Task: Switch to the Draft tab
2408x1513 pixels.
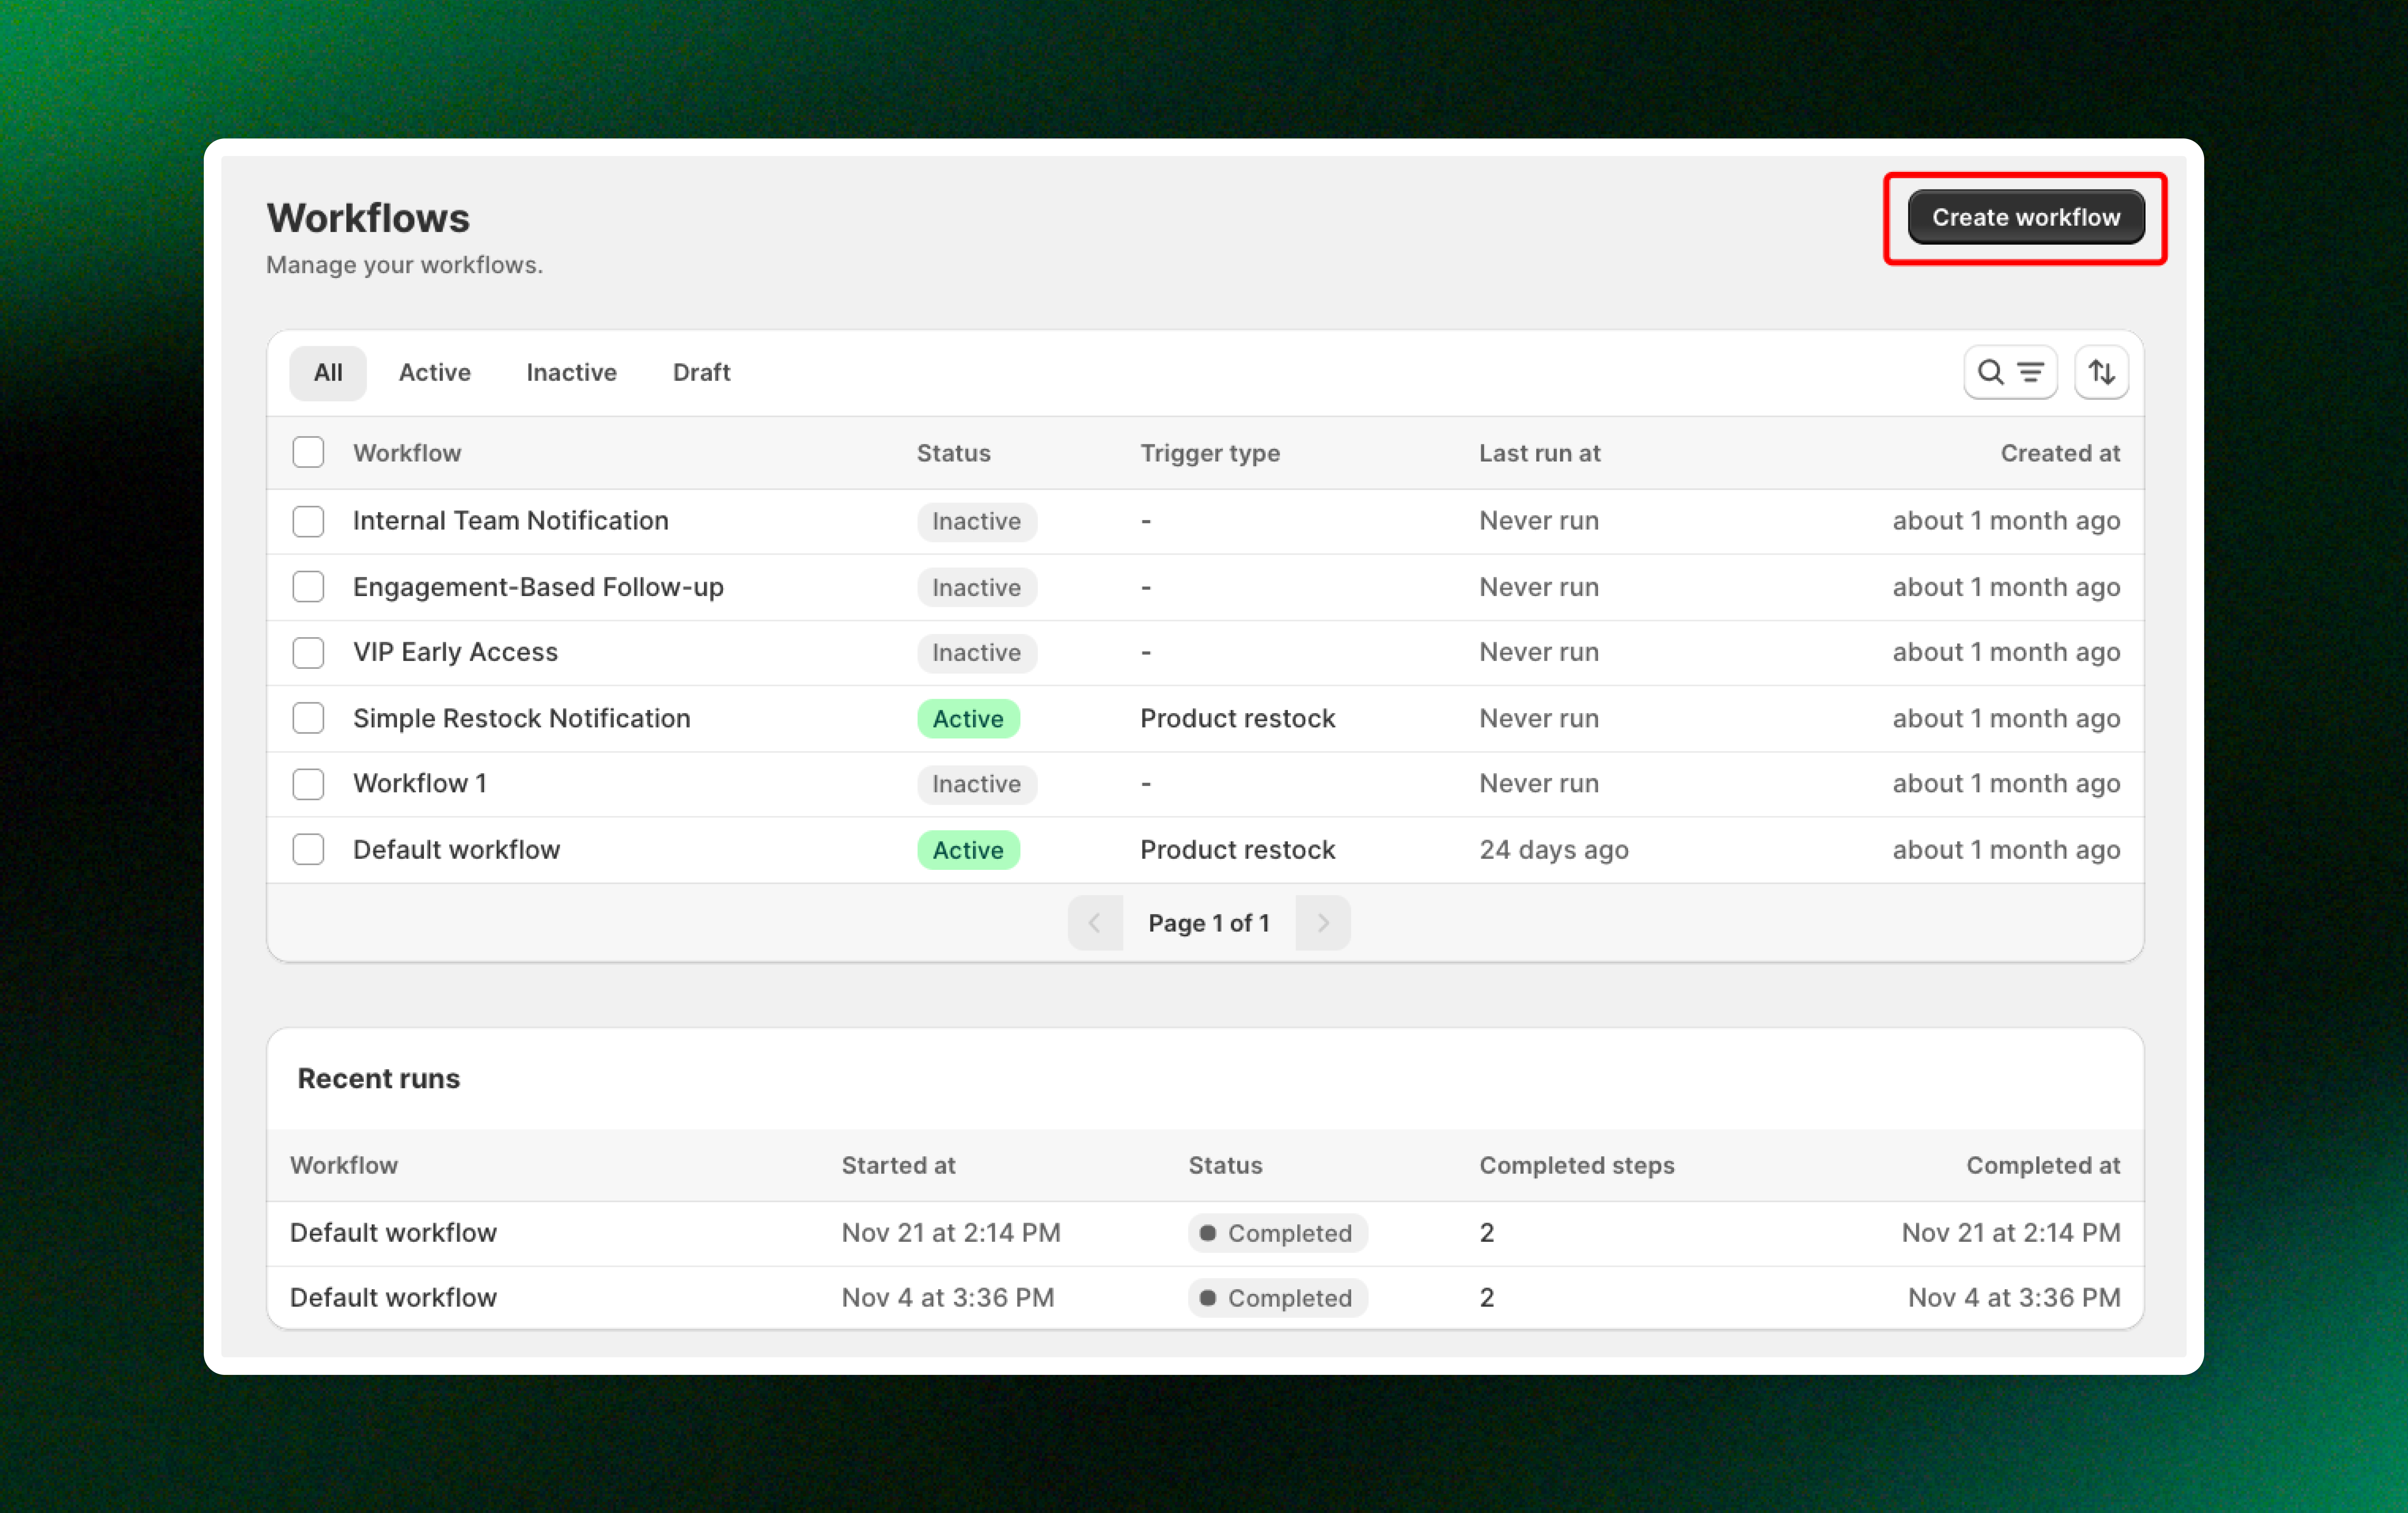Action: tap(702, 373)
